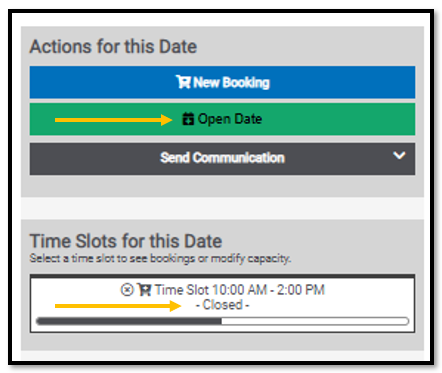Click the Actions for this Date heading
This screenshot has width=442, height=373.
(x=113, y=46)
